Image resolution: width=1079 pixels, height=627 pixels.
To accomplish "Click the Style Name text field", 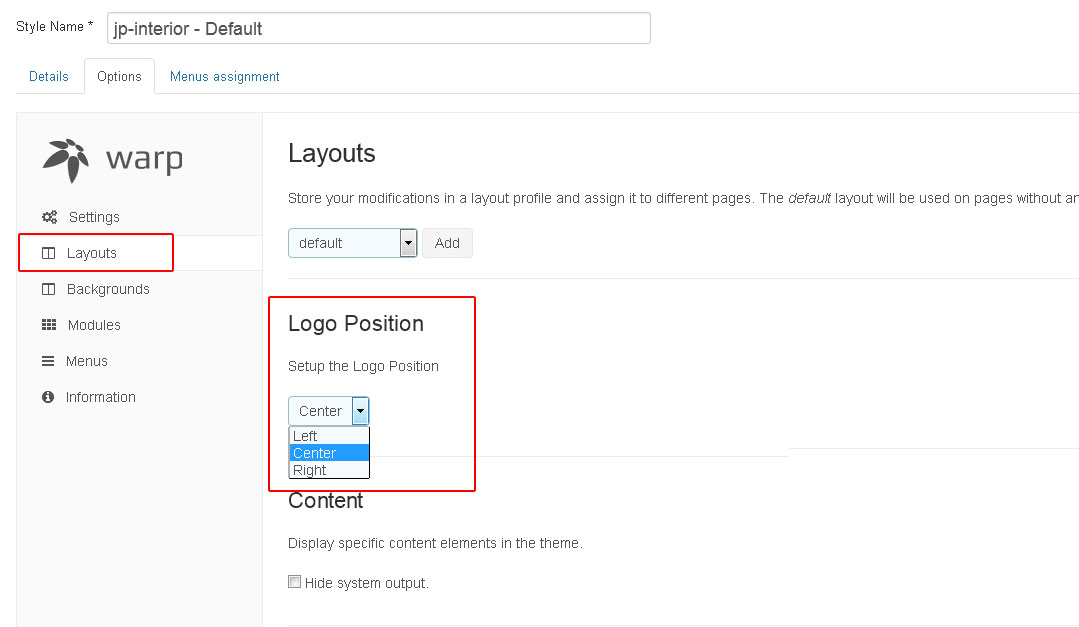I will pyautogui.click(x=378, y=28).
